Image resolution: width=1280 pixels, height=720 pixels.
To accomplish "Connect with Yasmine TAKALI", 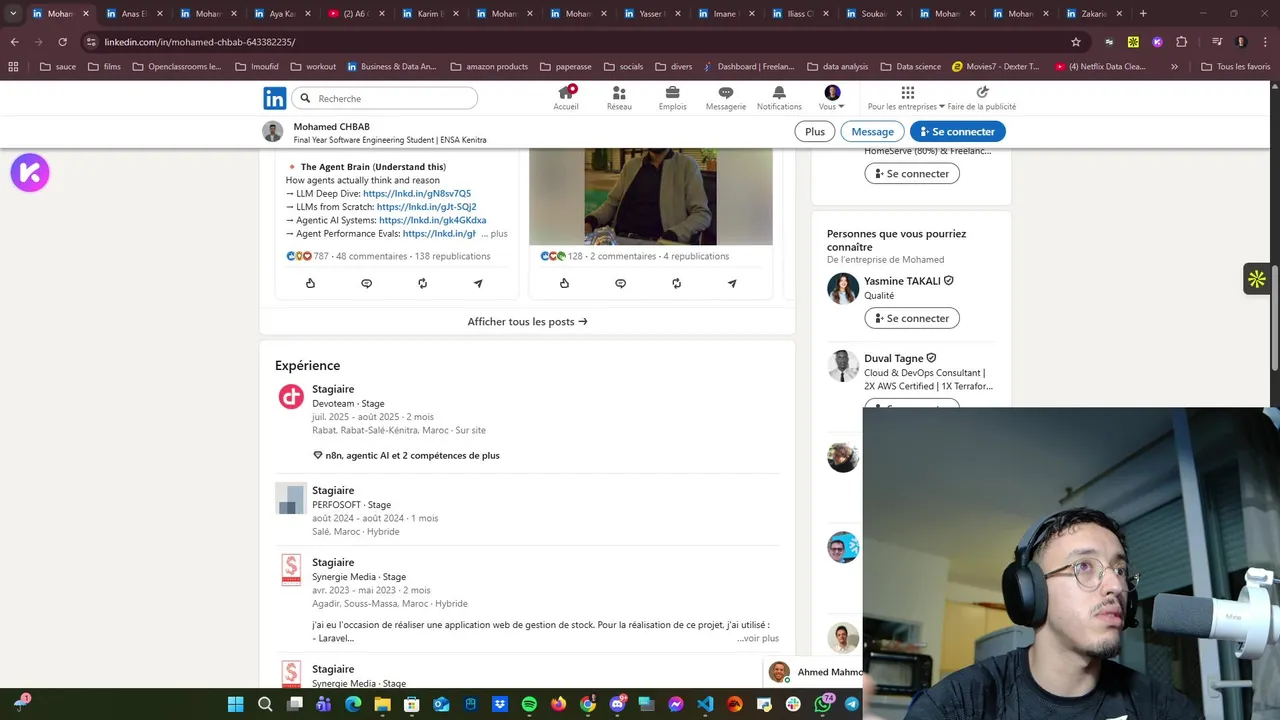I will (x=912, y=318).
